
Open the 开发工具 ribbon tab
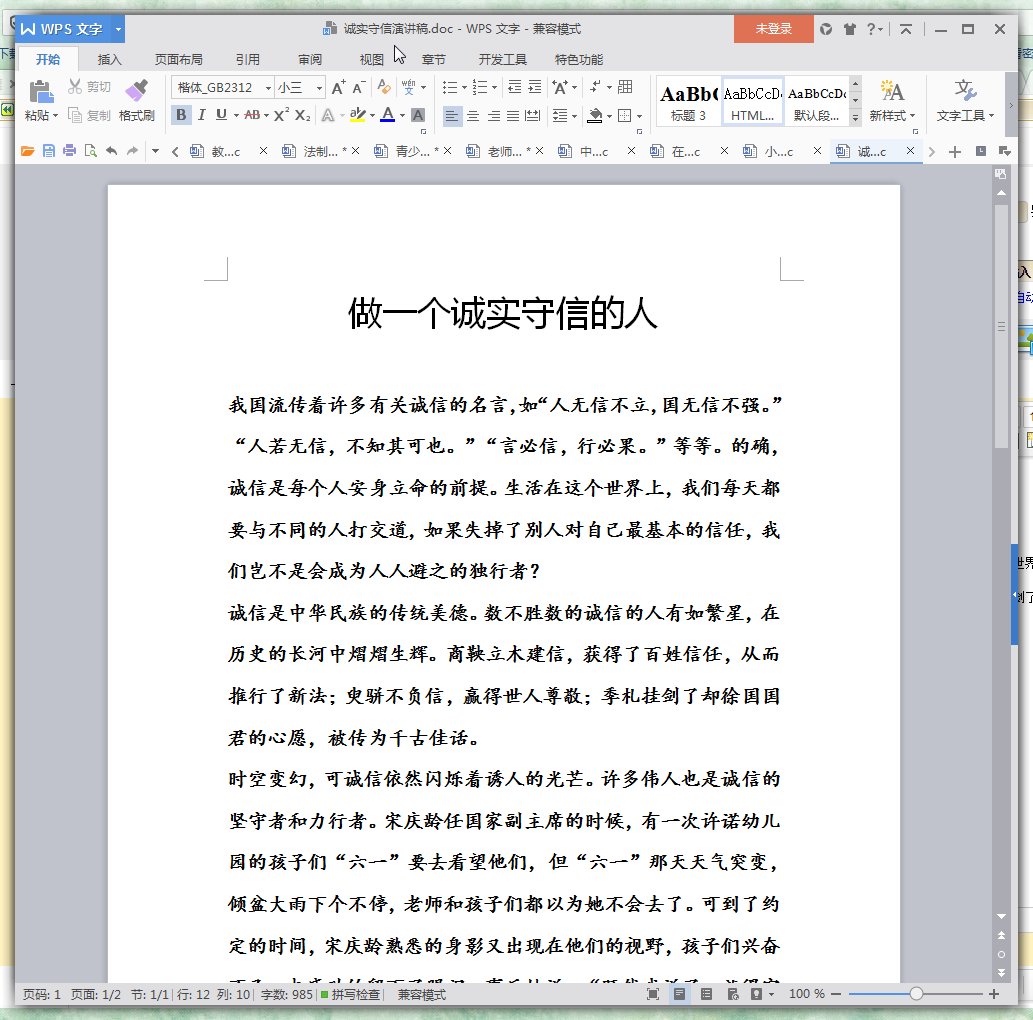503,60
